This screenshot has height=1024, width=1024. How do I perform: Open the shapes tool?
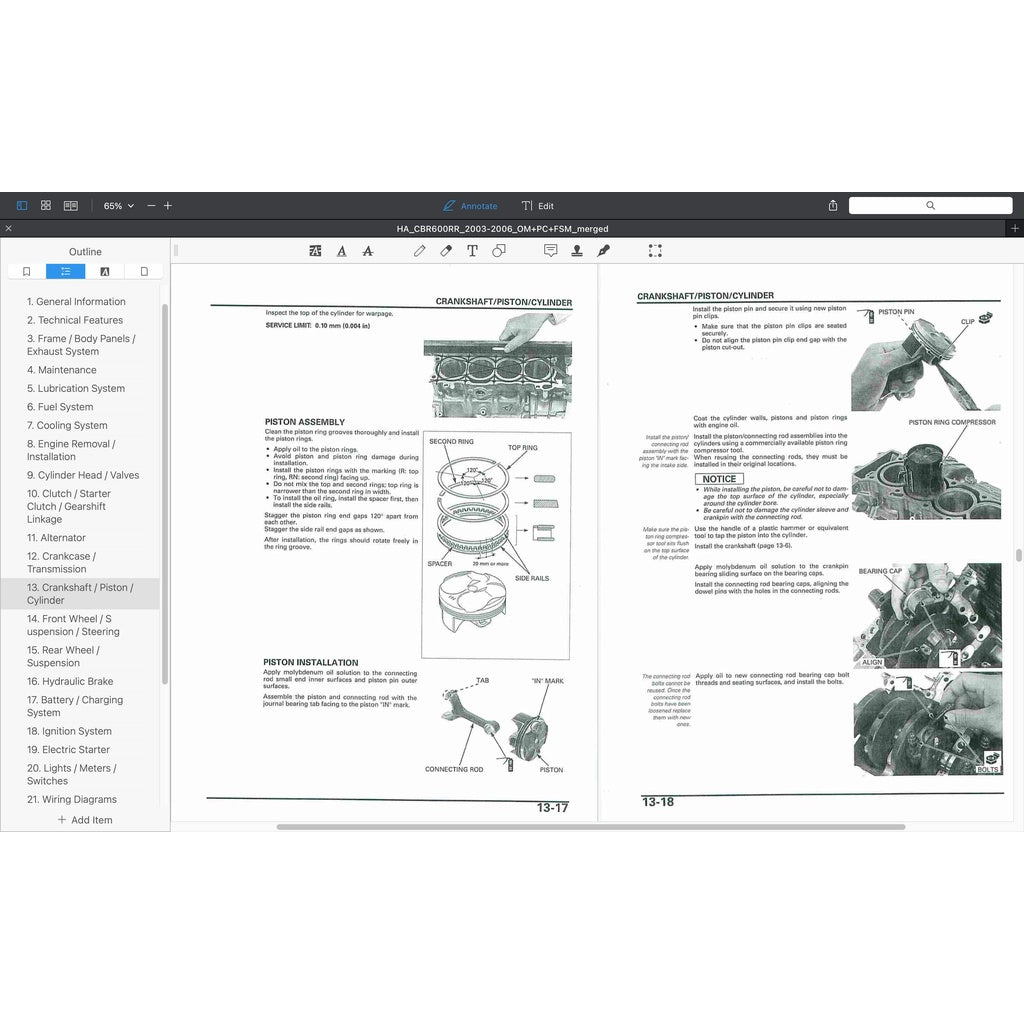(x=498, y=251)
